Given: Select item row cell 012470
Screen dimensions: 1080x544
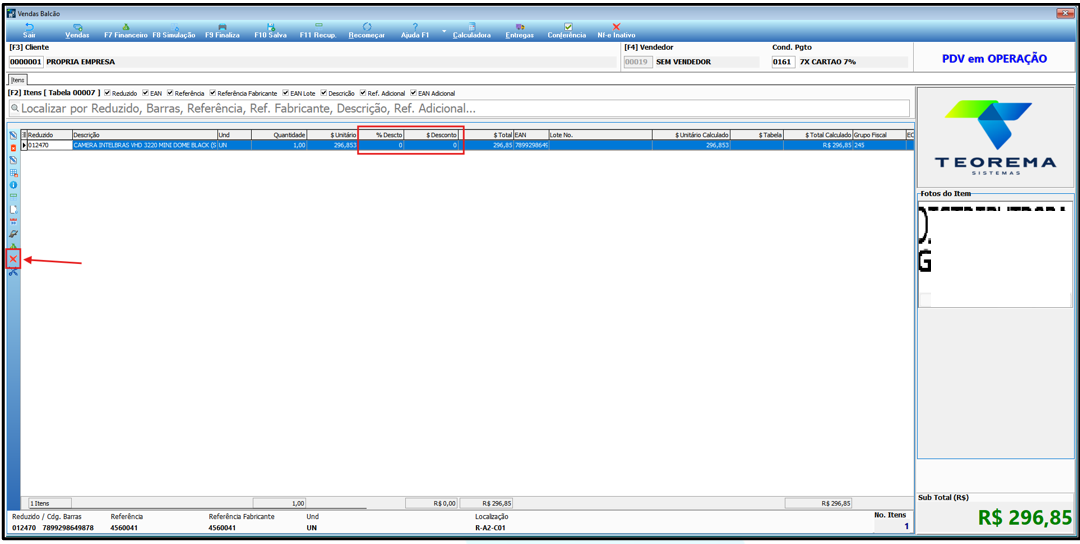Looking at the screenshot, I should pyautogui.click(x=50, y=145).
